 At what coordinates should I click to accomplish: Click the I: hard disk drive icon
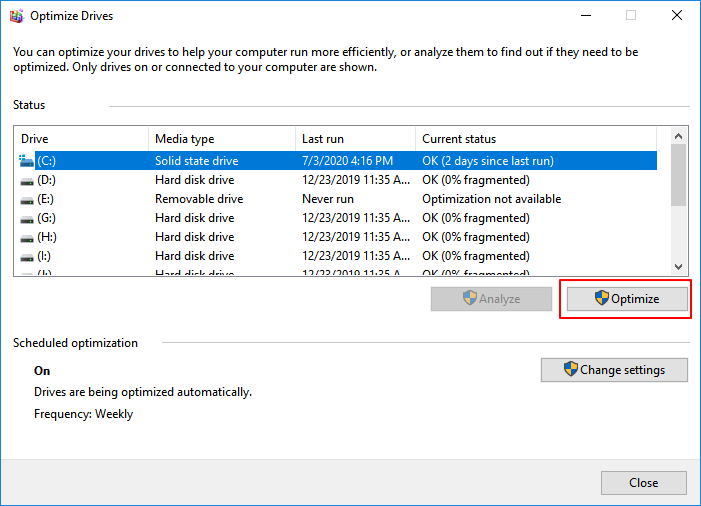click(x=26, y=256)
